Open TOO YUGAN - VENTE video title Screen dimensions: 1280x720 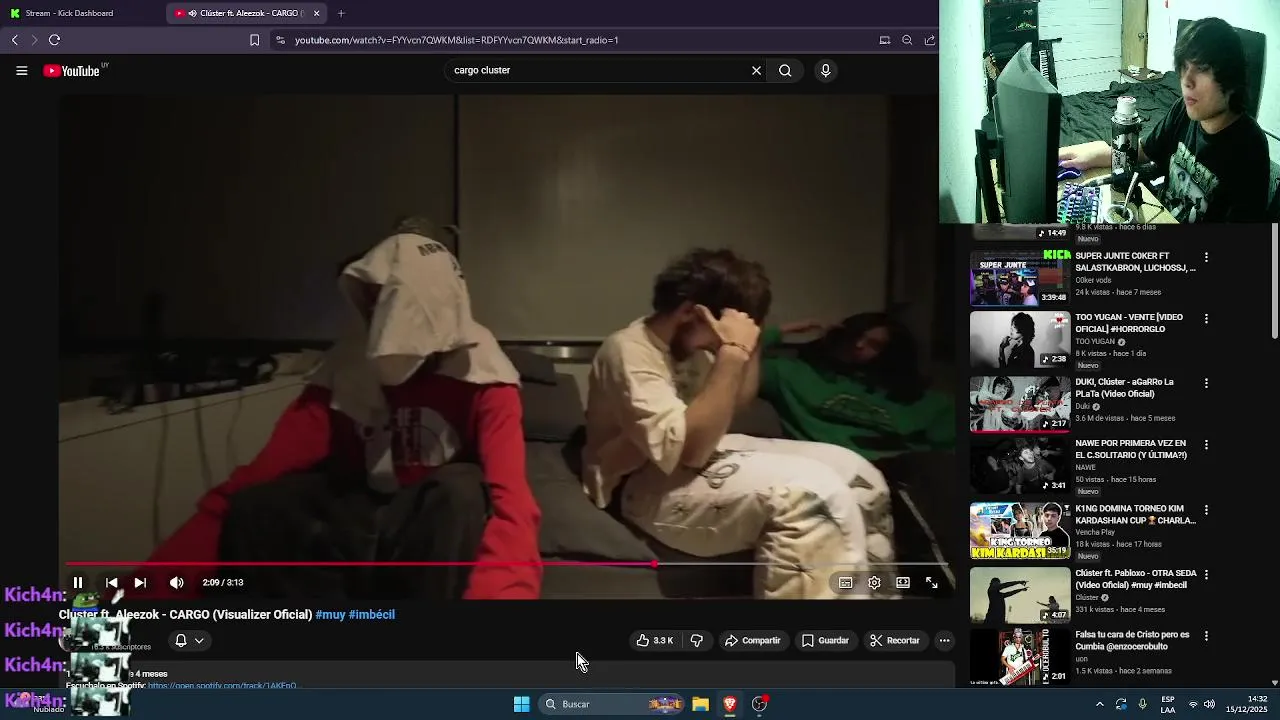click(1130, 323)
